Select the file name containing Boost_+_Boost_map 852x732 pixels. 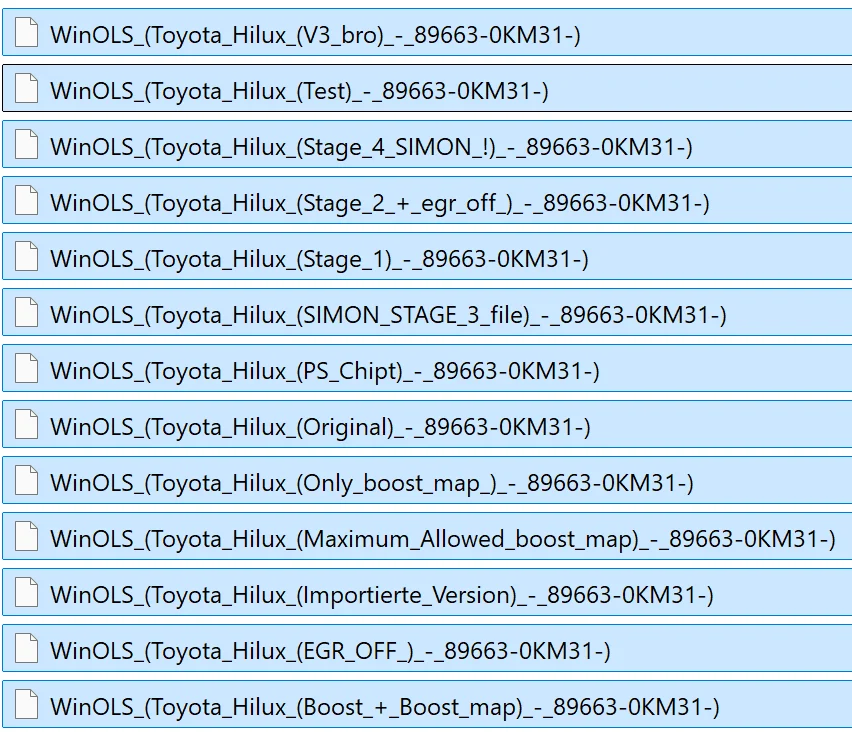click(x=385, y=707)
